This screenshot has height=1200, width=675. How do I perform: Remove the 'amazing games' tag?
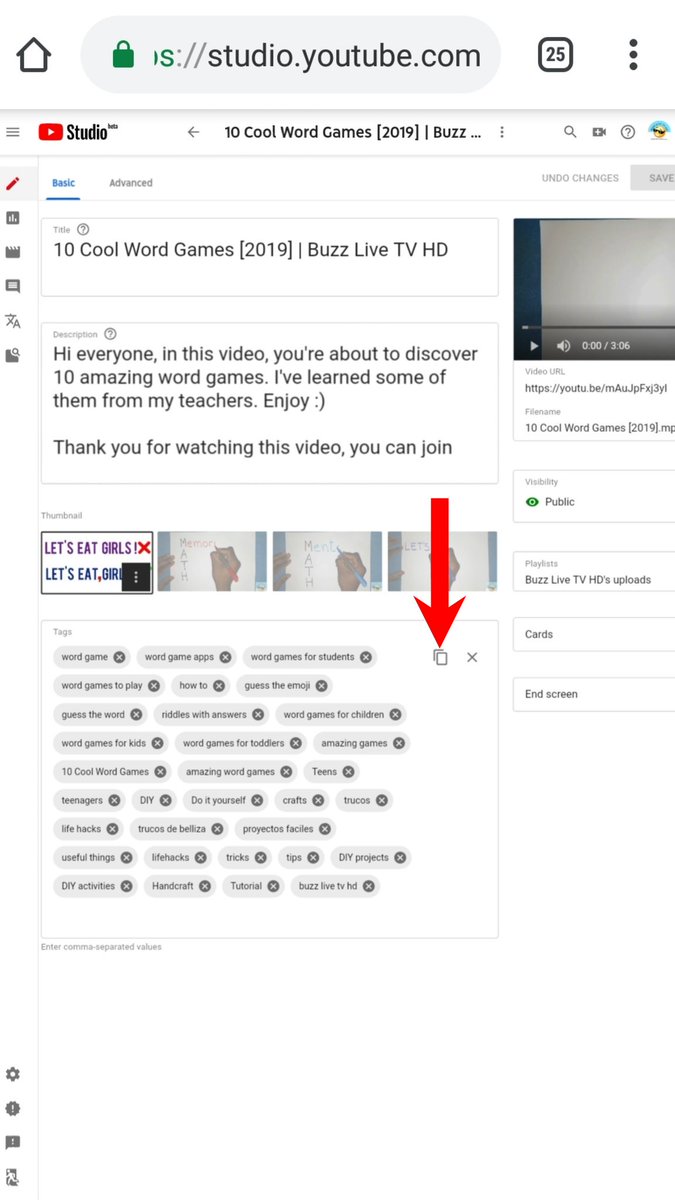(x=399, y=743)
